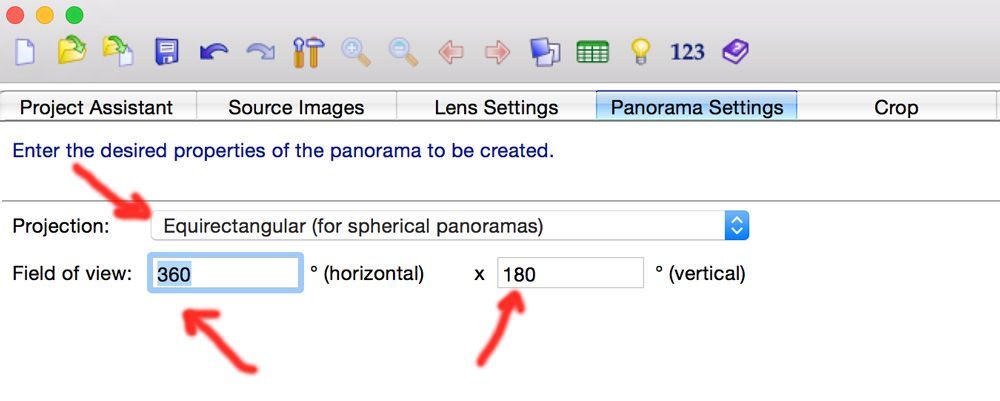Screen dimensions: 1000x401
Task: Open the control points table icon
Action: pos(592,52)
